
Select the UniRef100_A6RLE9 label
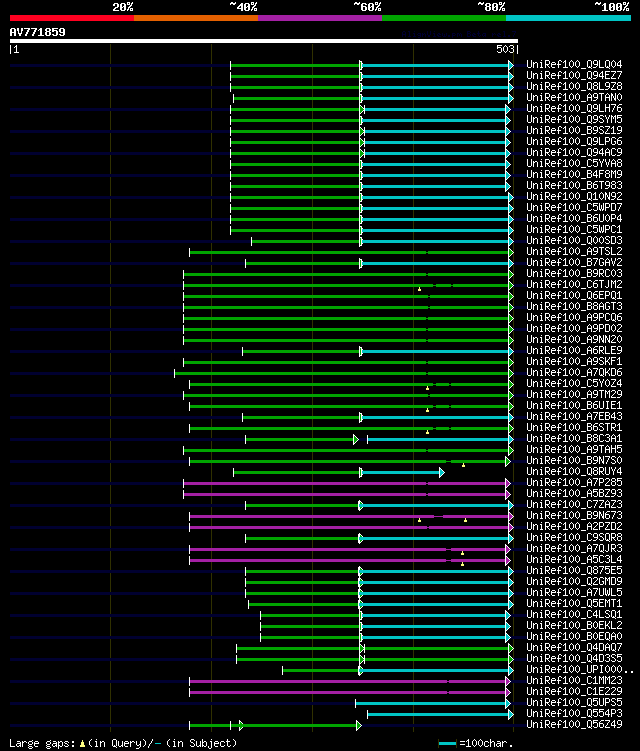click(574, 351)
